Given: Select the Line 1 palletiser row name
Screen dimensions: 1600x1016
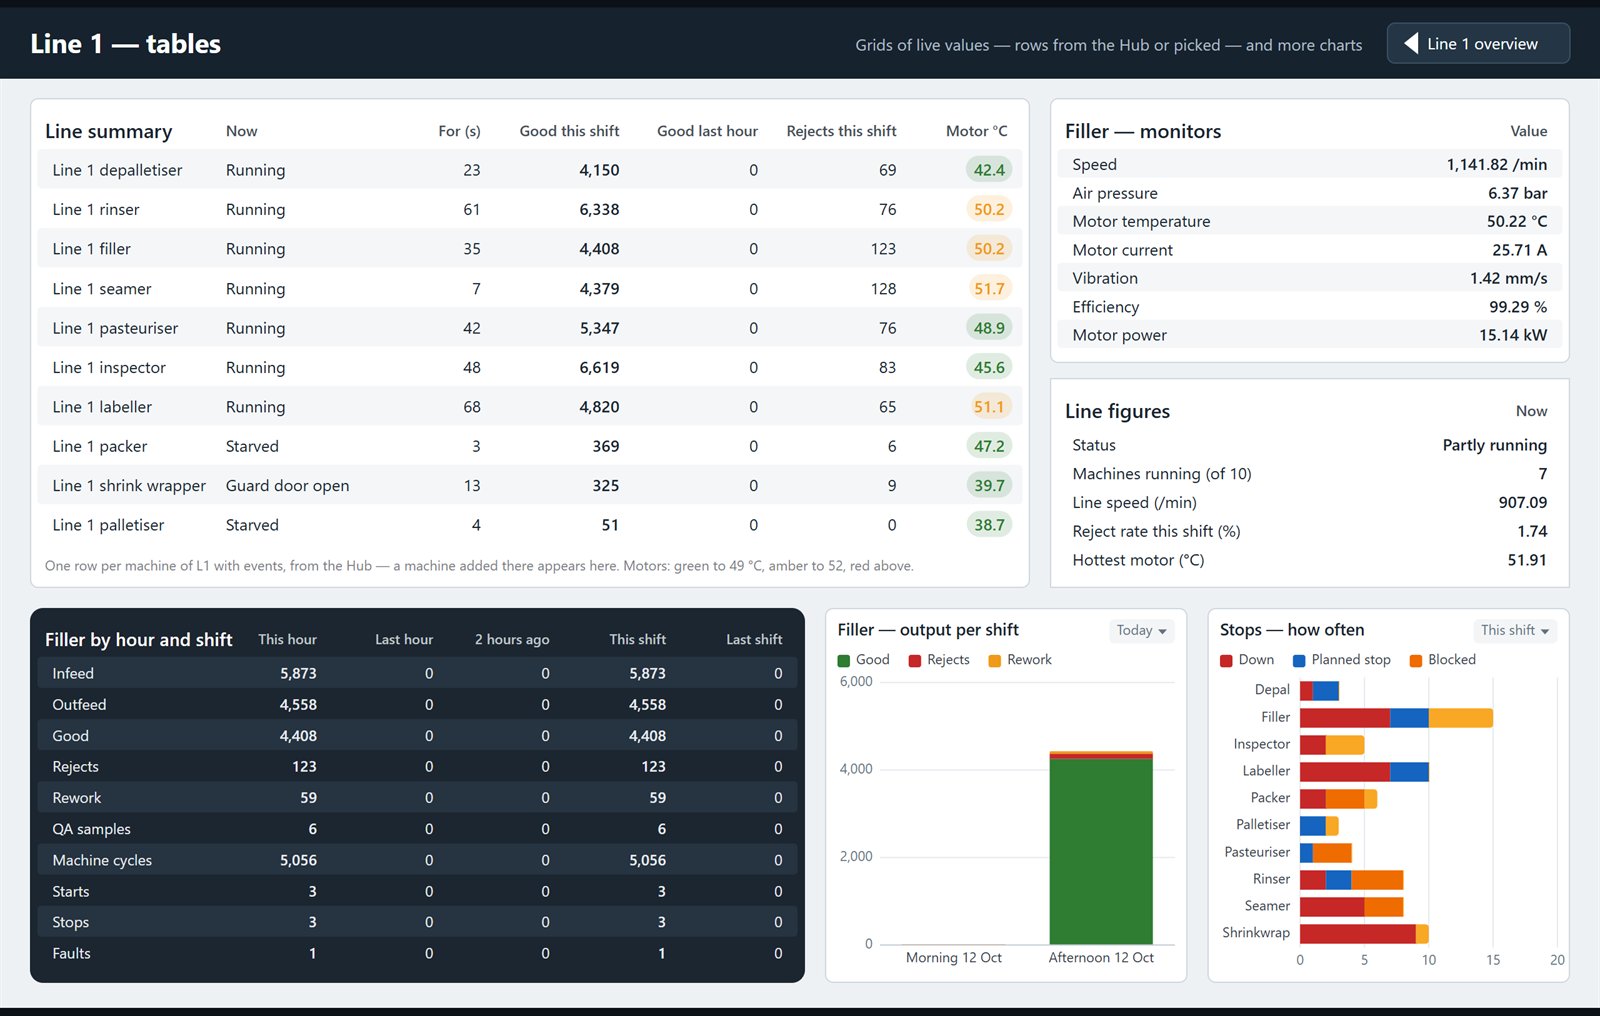Looking at the screenshot, I should (108, 525).
